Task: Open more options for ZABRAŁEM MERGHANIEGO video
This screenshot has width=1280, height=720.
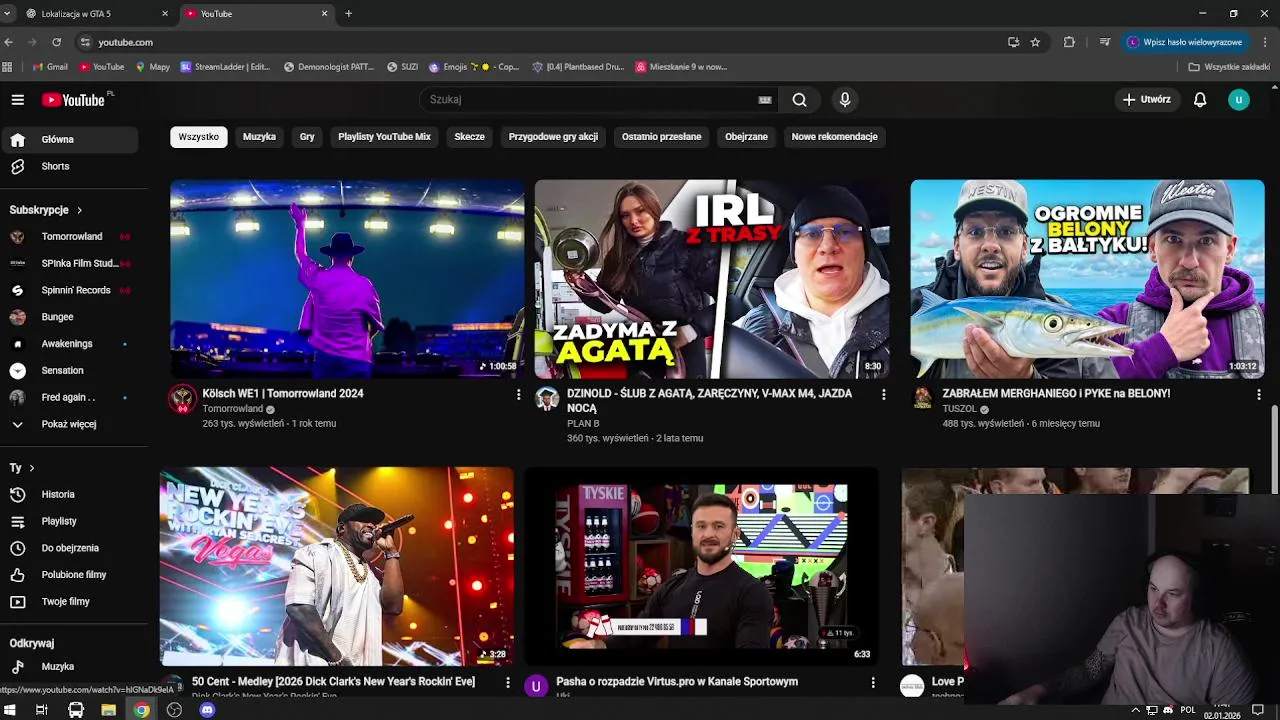Action: point(1258,395)
